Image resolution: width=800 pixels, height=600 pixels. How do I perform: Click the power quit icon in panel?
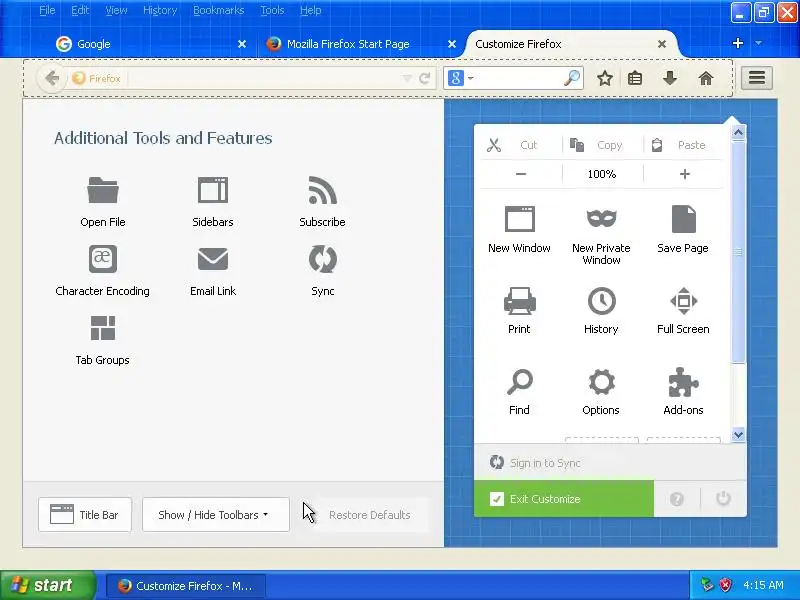pos(723,498)
